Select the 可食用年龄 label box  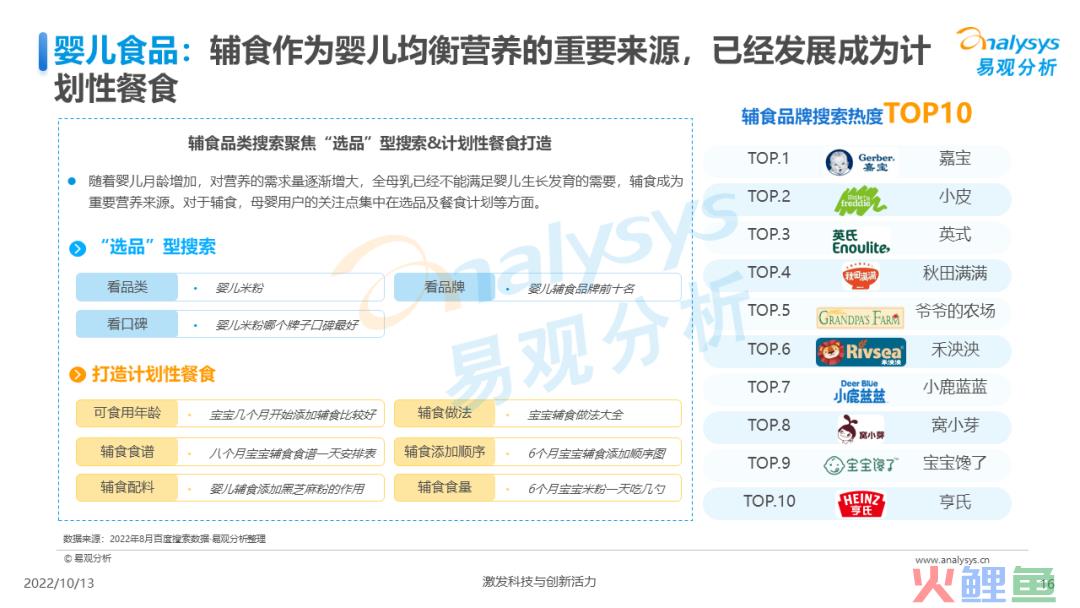(127, 413)
